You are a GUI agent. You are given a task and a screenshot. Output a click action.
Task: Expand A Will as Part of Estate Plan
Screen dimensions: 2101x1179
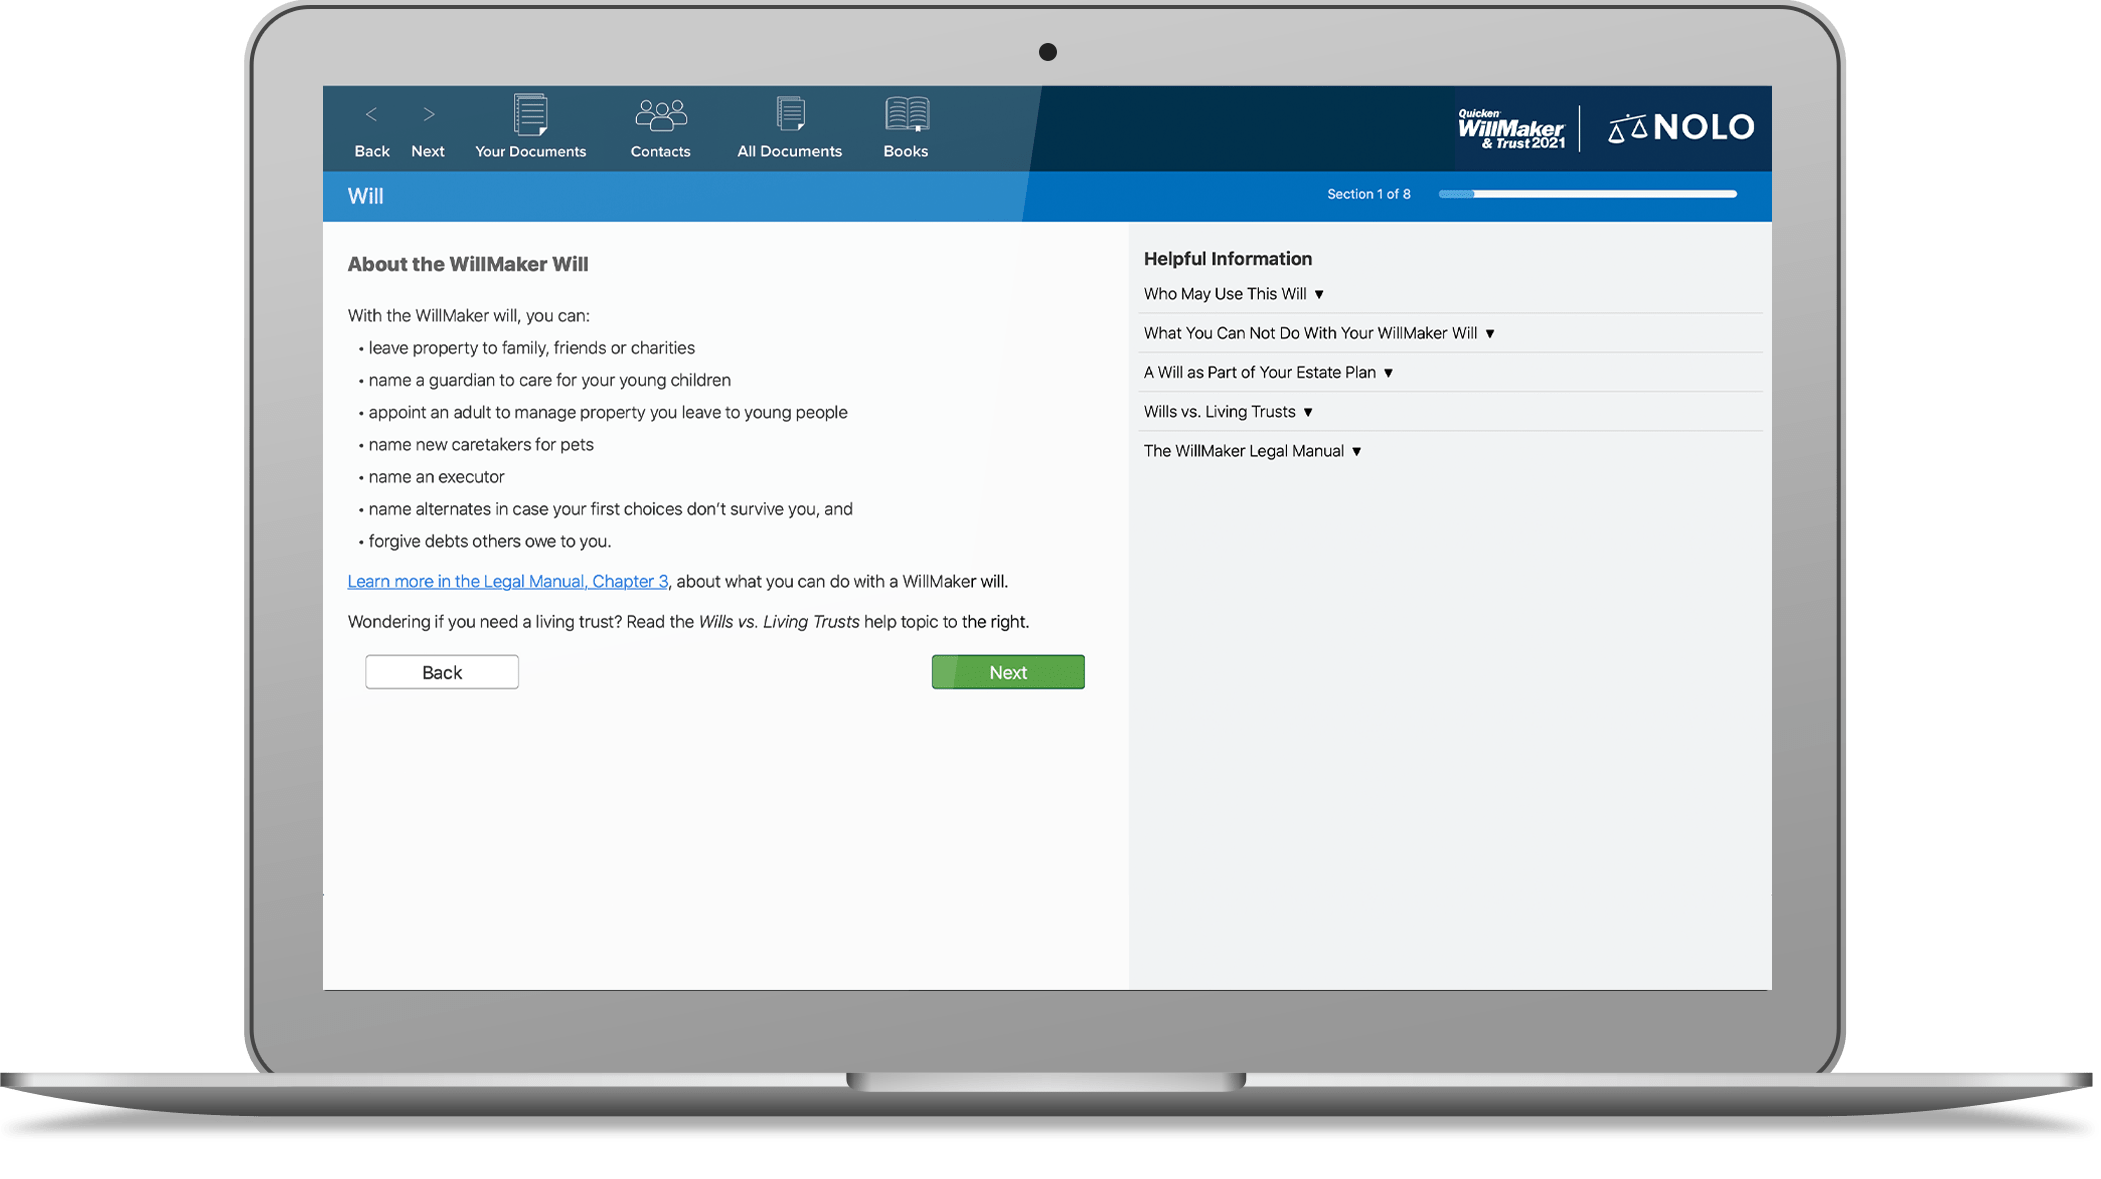[1267, 372]
